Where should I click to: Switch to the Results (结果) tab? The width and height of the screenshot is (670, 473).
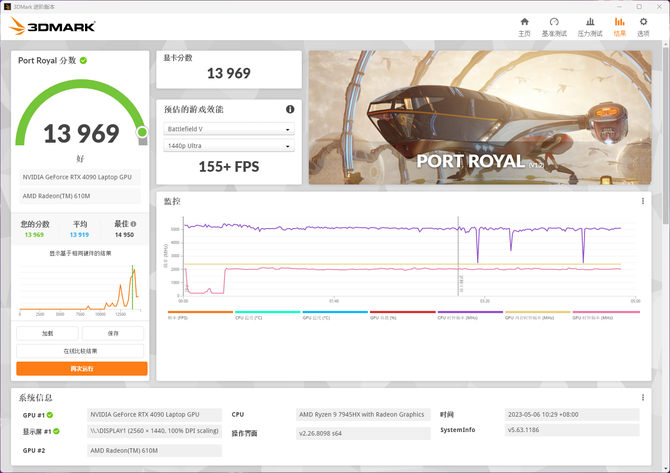(x=619, y=26)
